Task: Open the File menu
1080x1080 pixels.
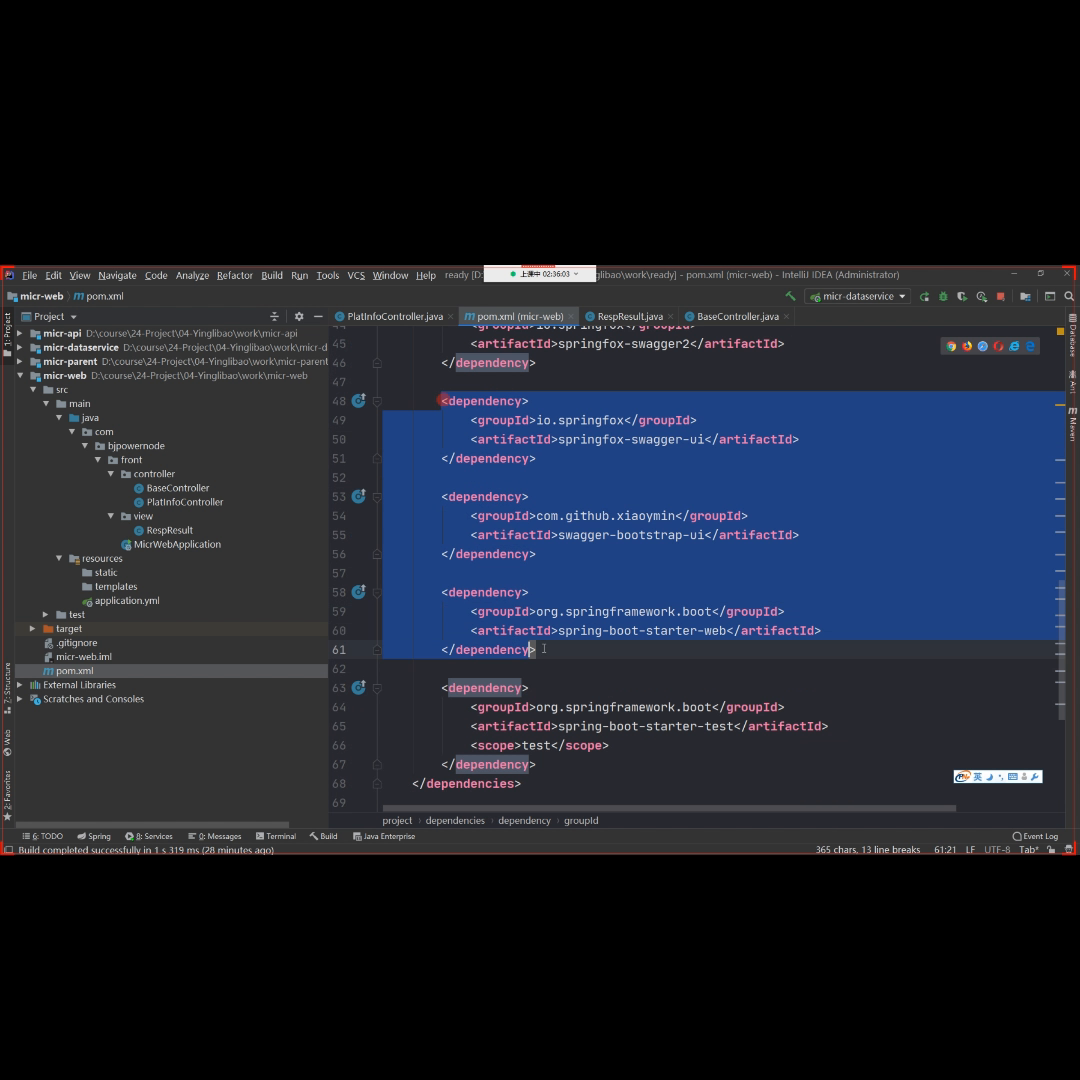Action: (x=30, y=276)
